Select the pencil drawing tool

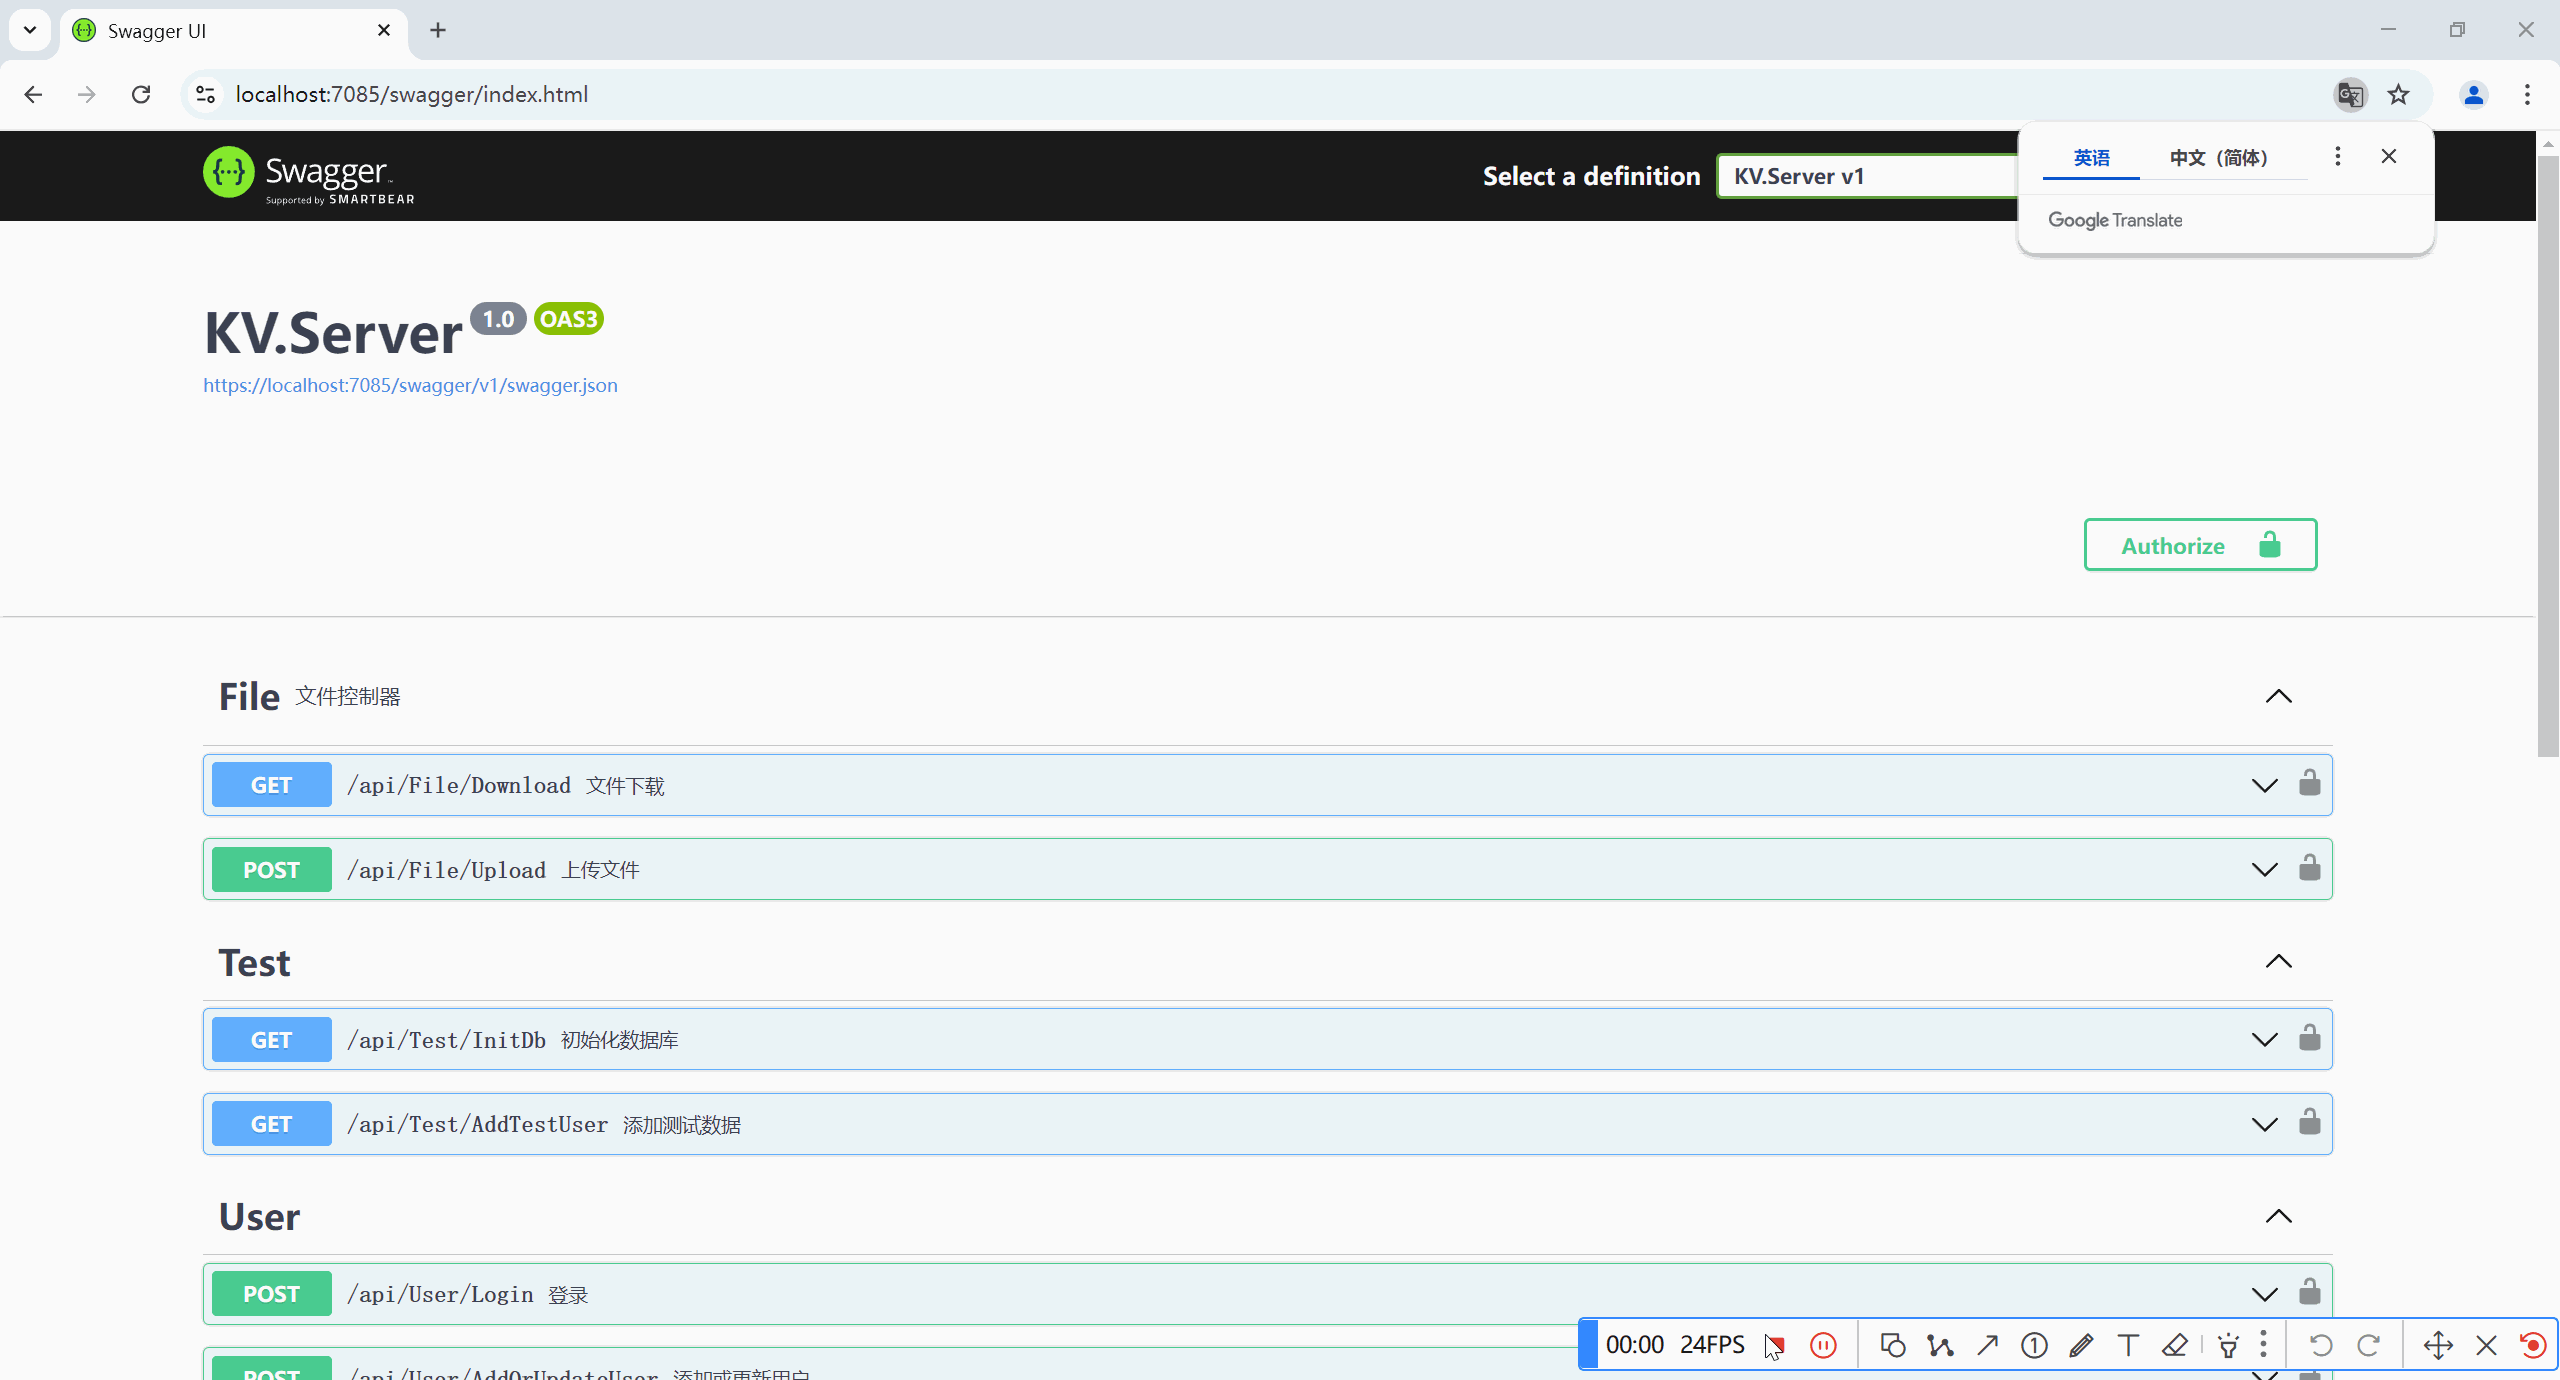2081,1345
